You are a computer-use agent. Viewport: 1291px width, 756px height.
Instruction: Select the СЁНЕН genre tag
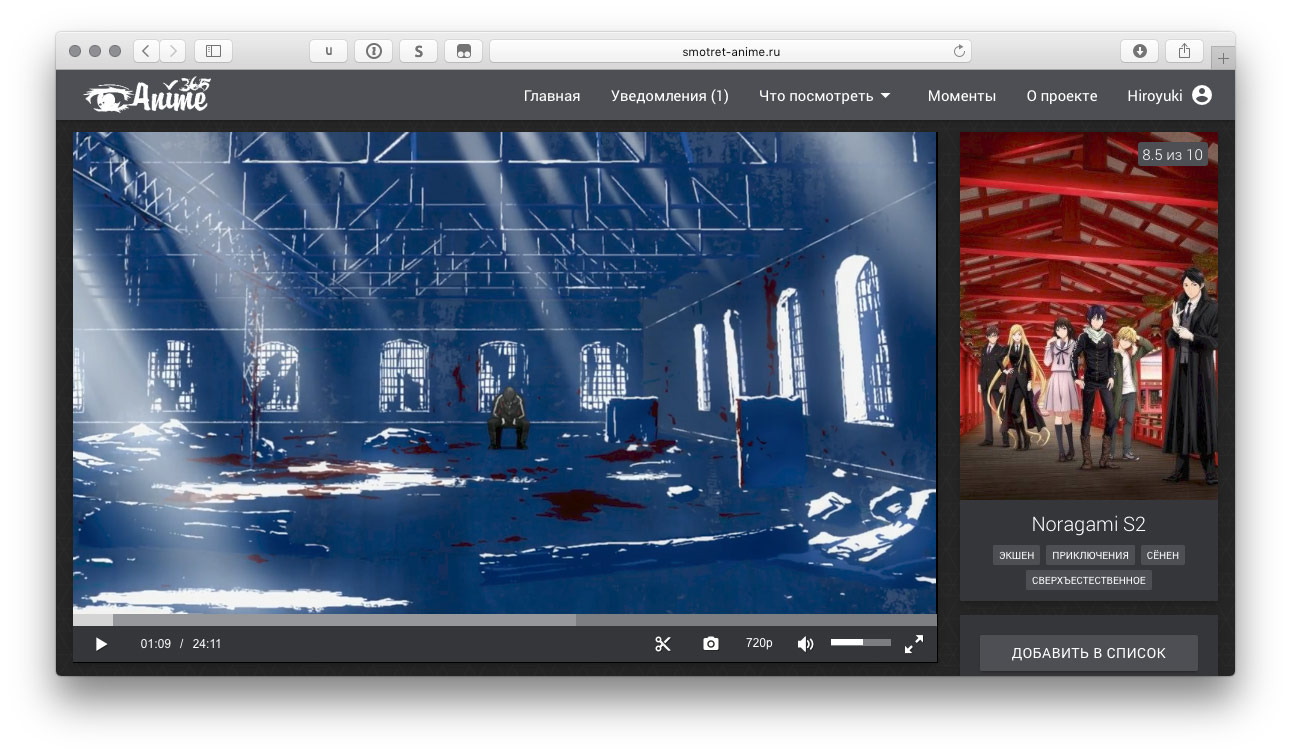click(x=1162, y=555)
